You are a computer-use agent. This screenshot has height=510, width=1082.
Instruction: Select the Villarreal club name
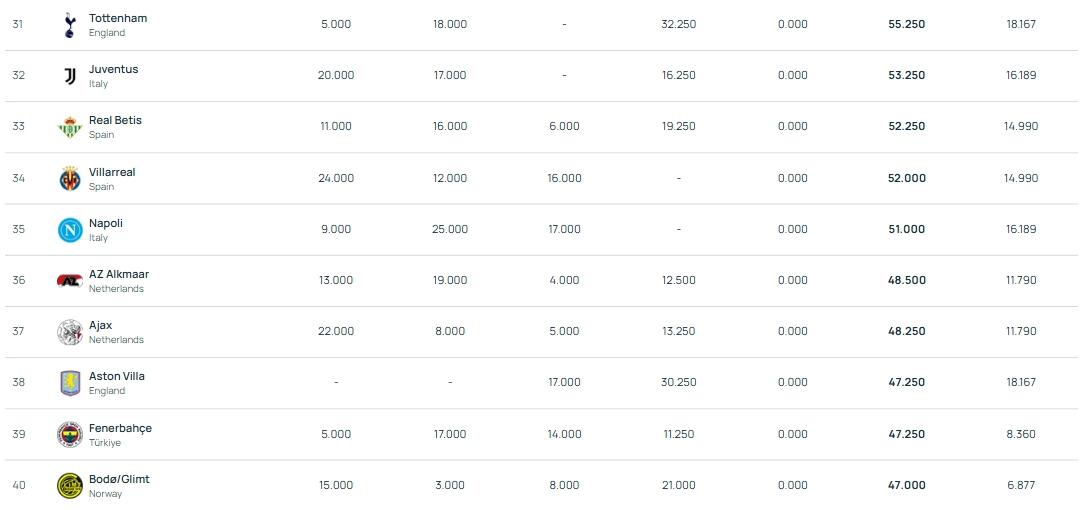coord(112,172)
